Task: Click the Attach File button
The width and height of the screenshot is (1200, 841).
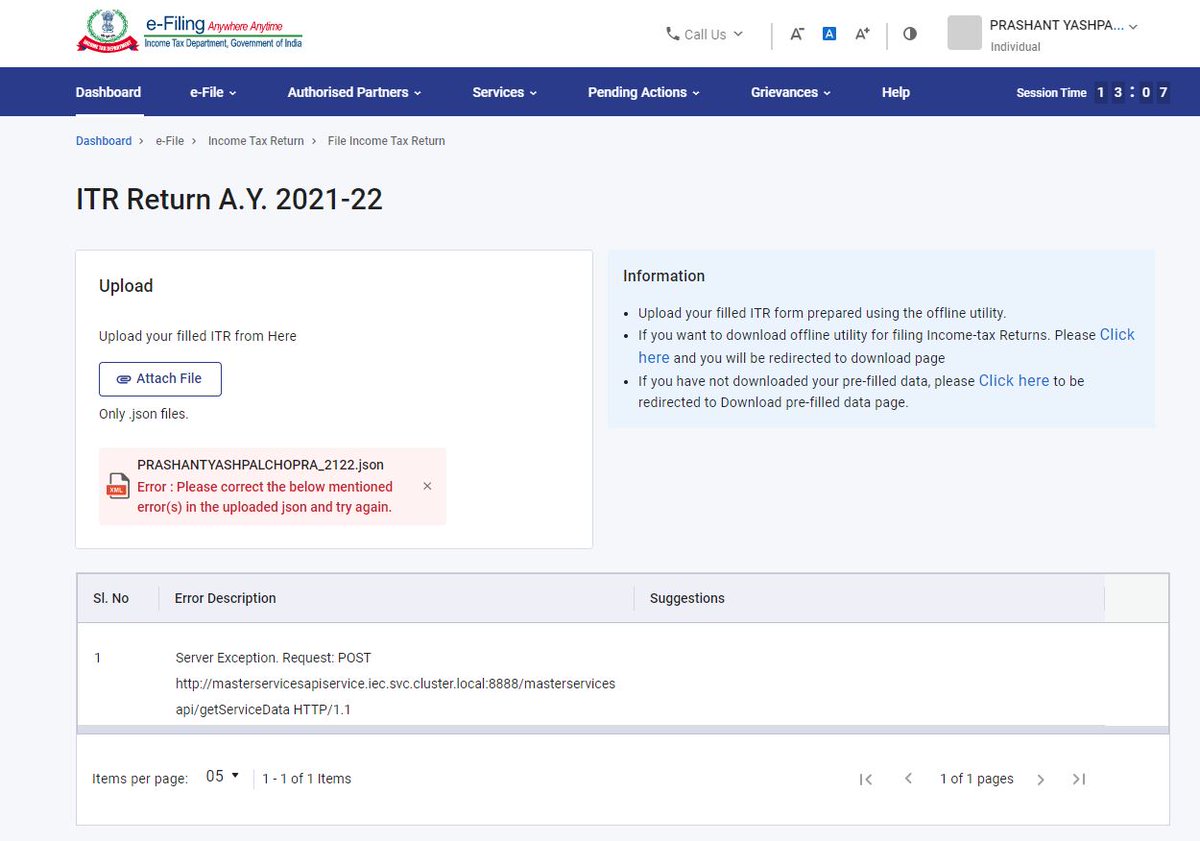Action: tap(160, 379)
